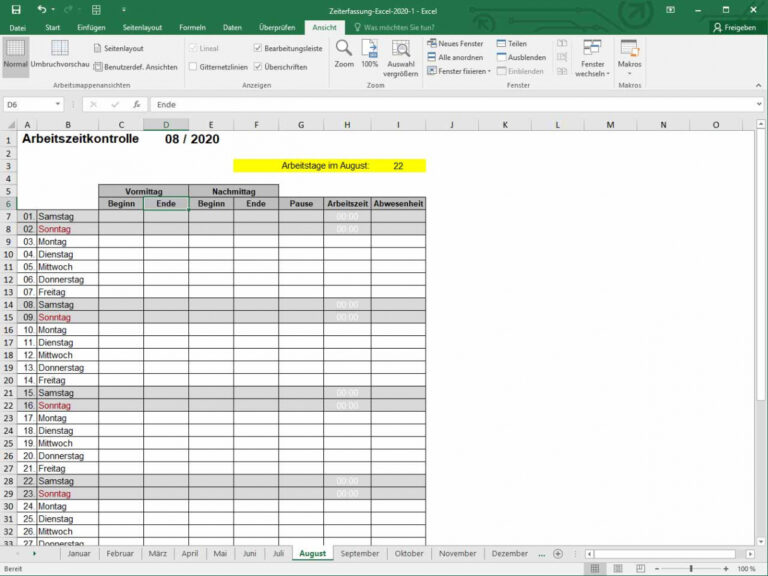Click the Save icon in the title bar

(x=15, y=9)
